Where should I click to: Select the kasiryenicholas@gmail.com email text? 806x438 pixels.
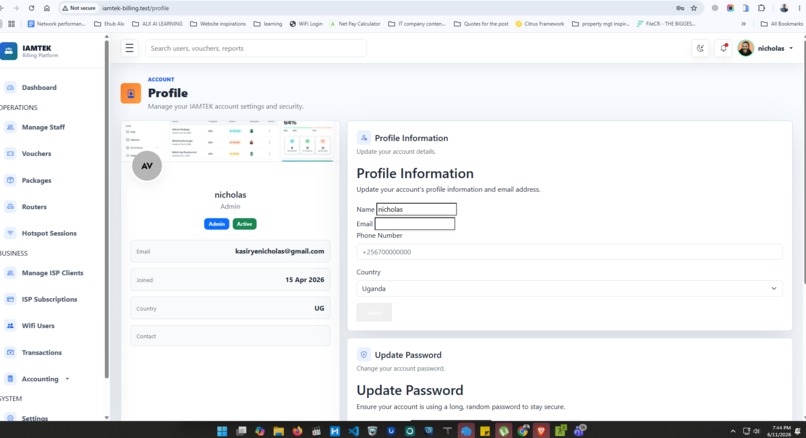280,251
